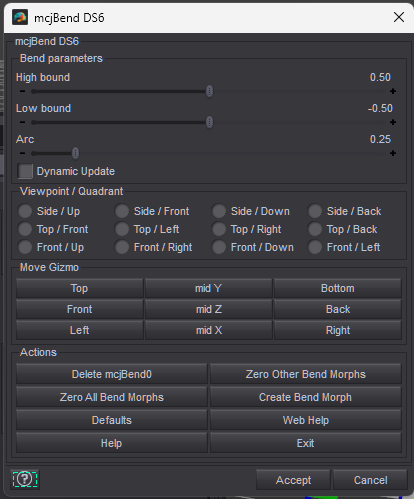This screenshot has height=499, width=414.
Task: Select the Front / Left radio button
Action: (315, 247)
